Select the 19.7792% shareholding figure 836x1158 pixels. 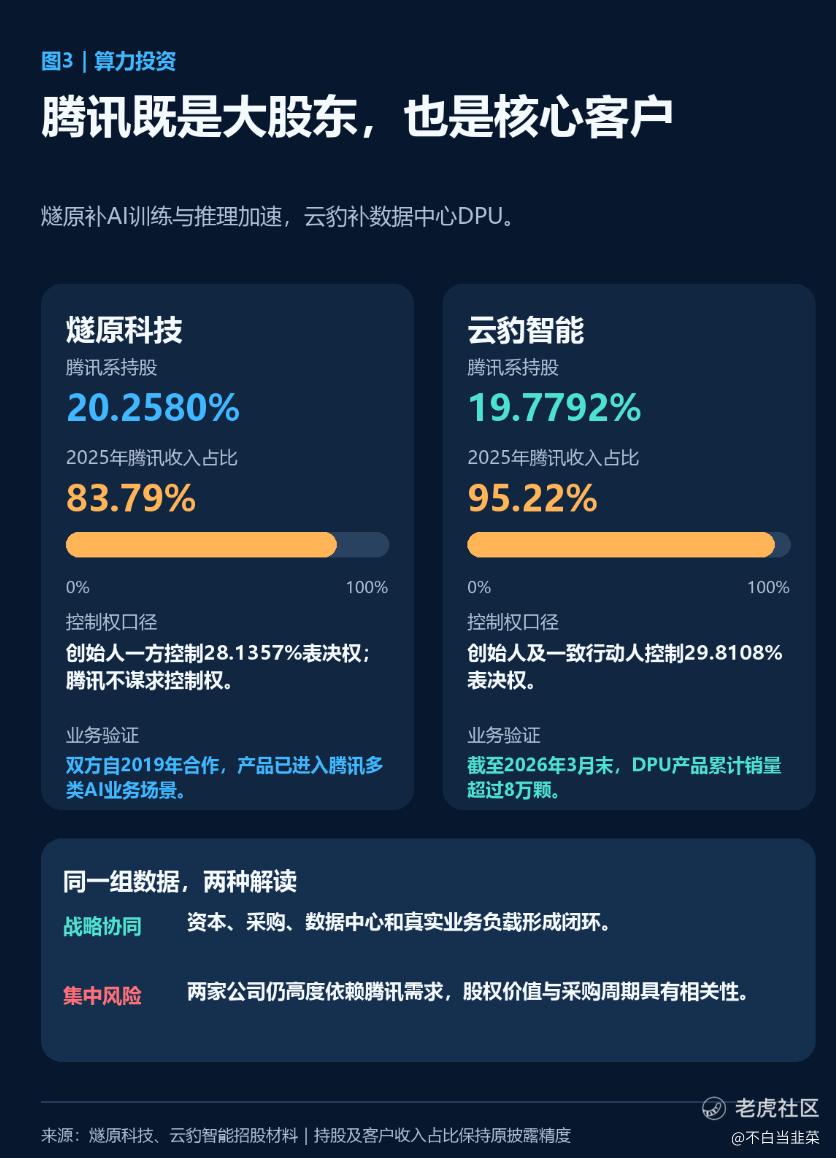[x=554, y=408]
